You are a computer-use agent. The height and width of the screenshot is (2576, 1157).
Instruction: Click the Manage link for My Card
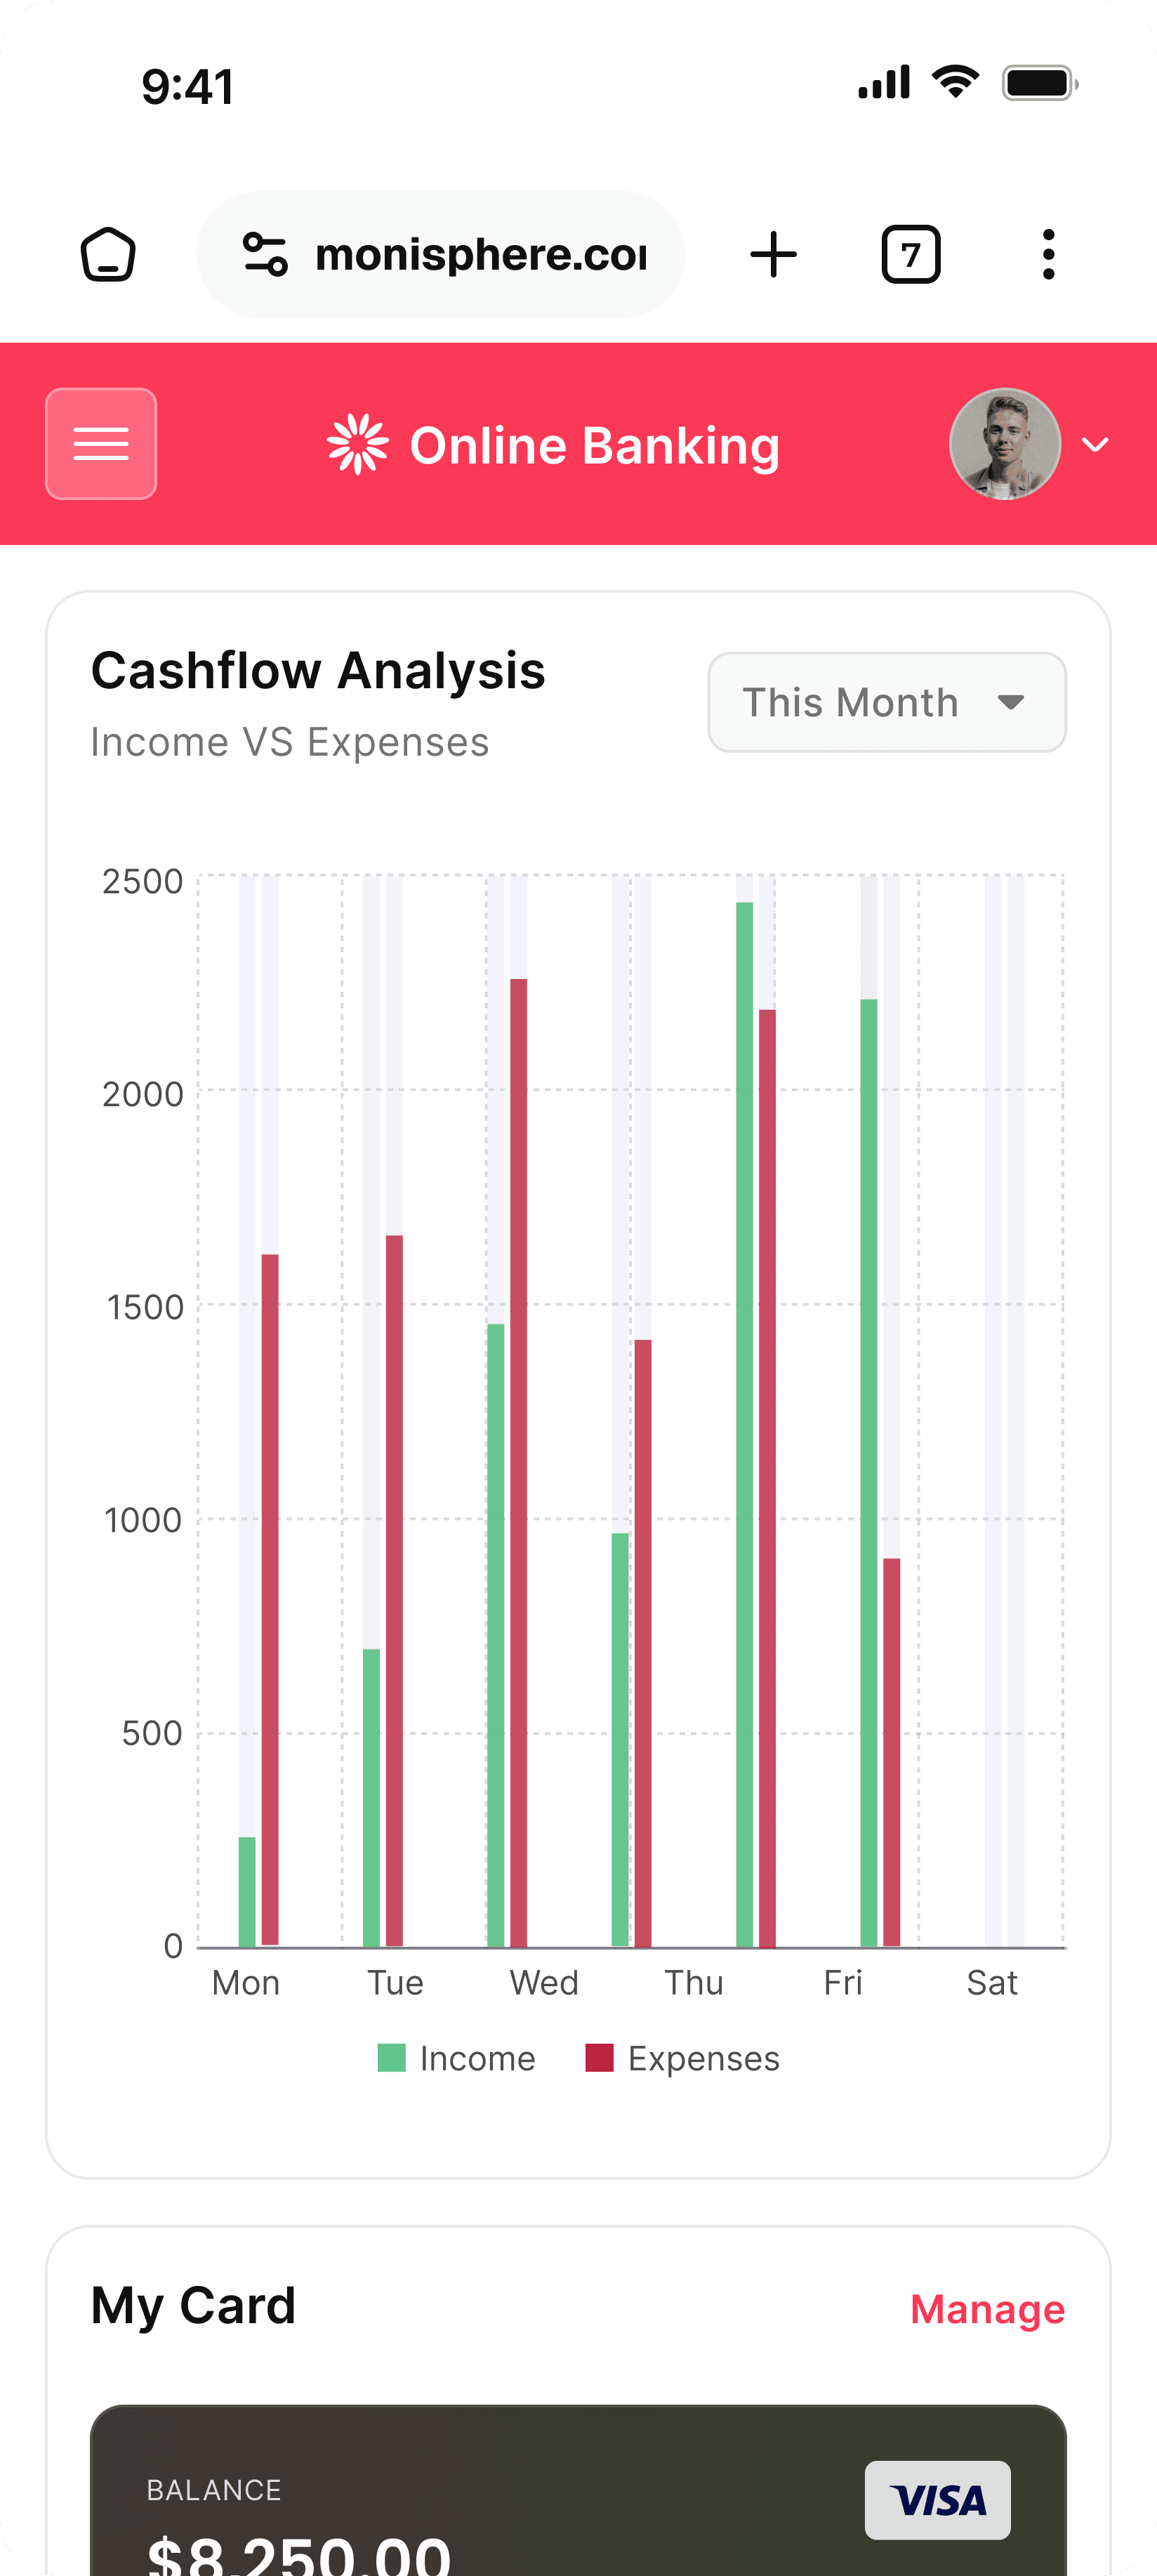[987, 2309]
